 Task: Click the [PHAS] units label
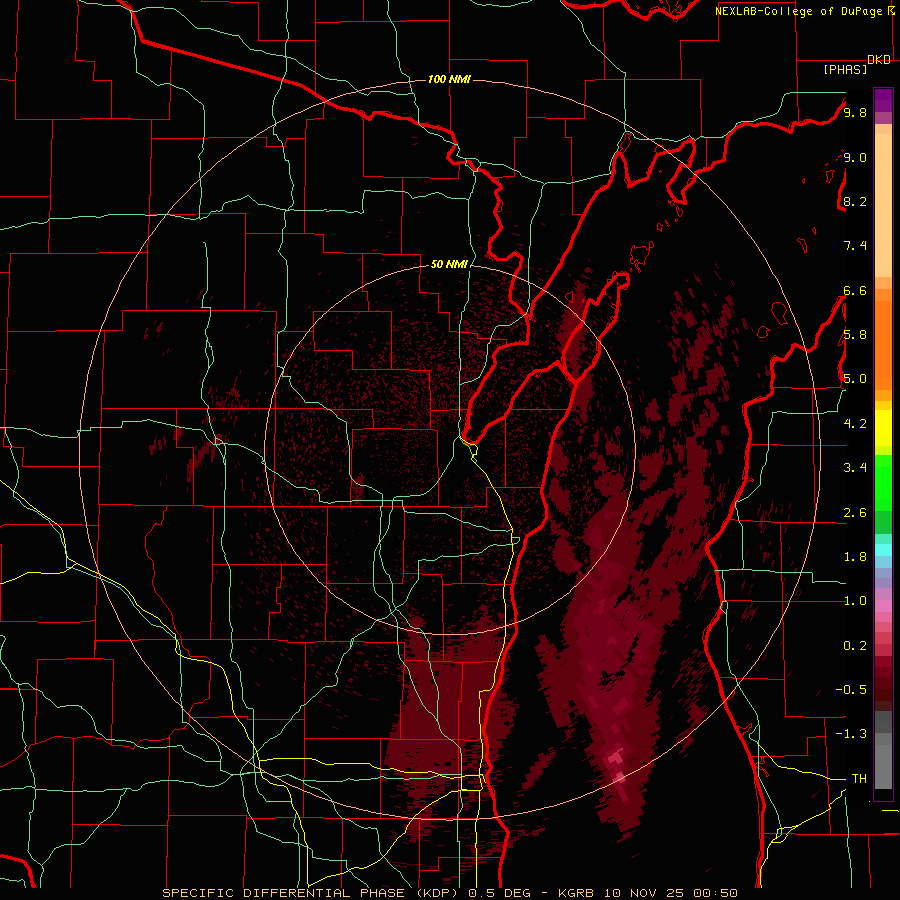(845, 69)
